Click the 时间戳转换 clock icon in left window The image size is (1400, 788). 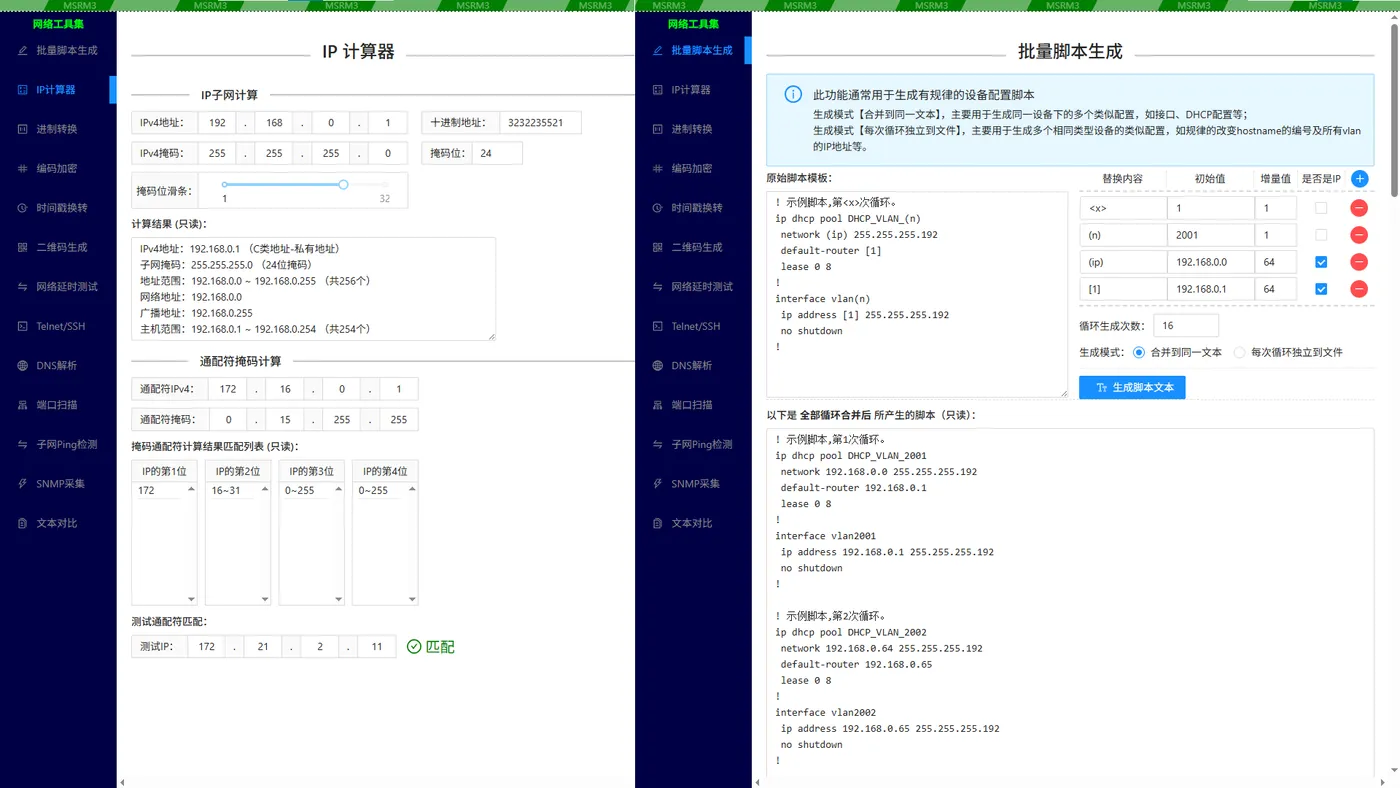tap(22, 208)
